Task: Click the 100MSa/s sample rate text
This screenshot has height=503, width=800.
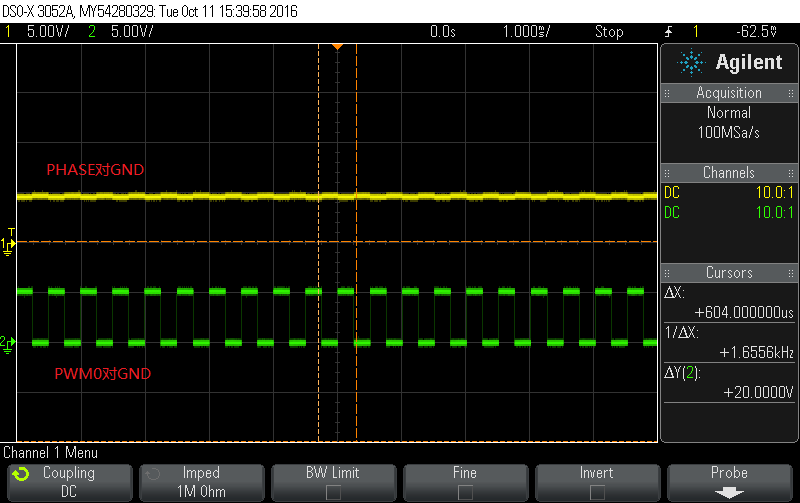Action: tap(729, 133)
